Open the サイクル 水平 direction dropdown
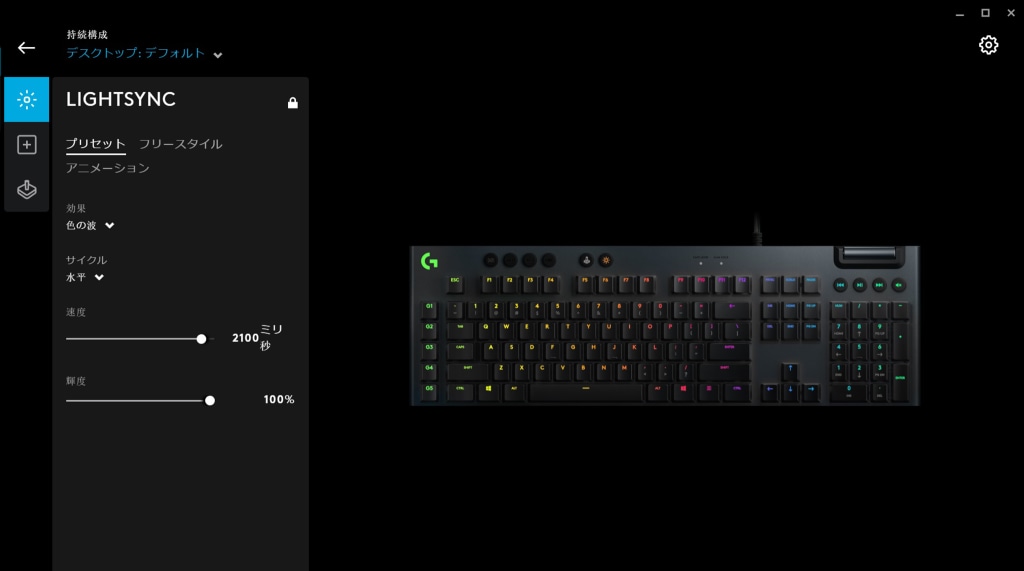This screenshot has width=1024, height=571. pos(85,277)
